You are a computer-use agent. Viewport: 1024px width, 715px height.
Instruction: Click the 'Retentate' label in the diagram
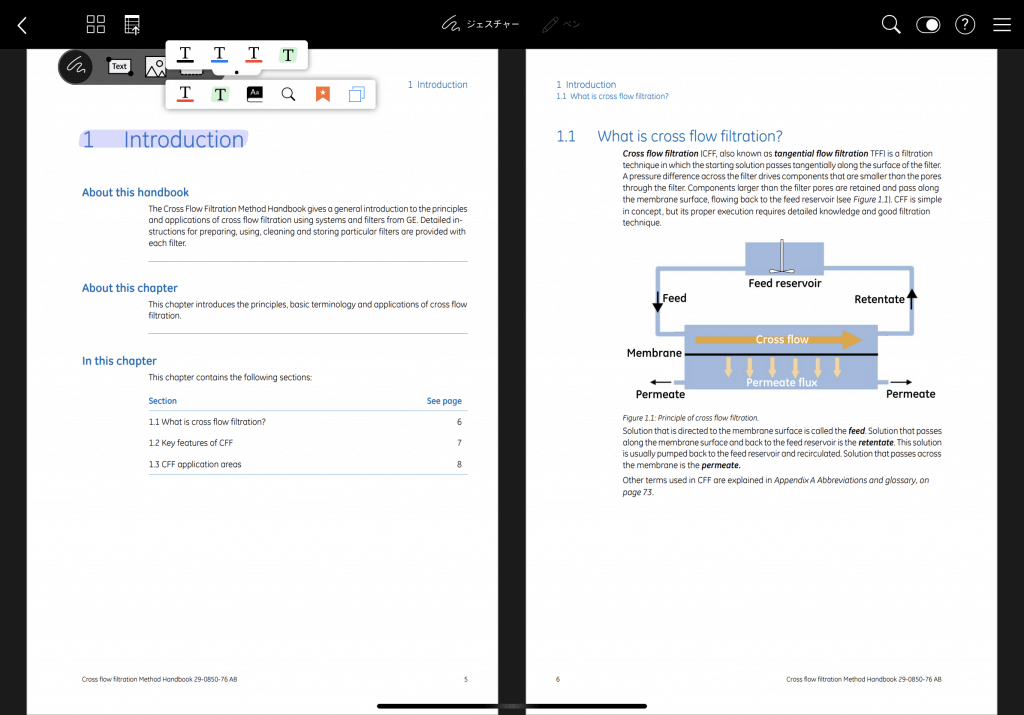879,299
